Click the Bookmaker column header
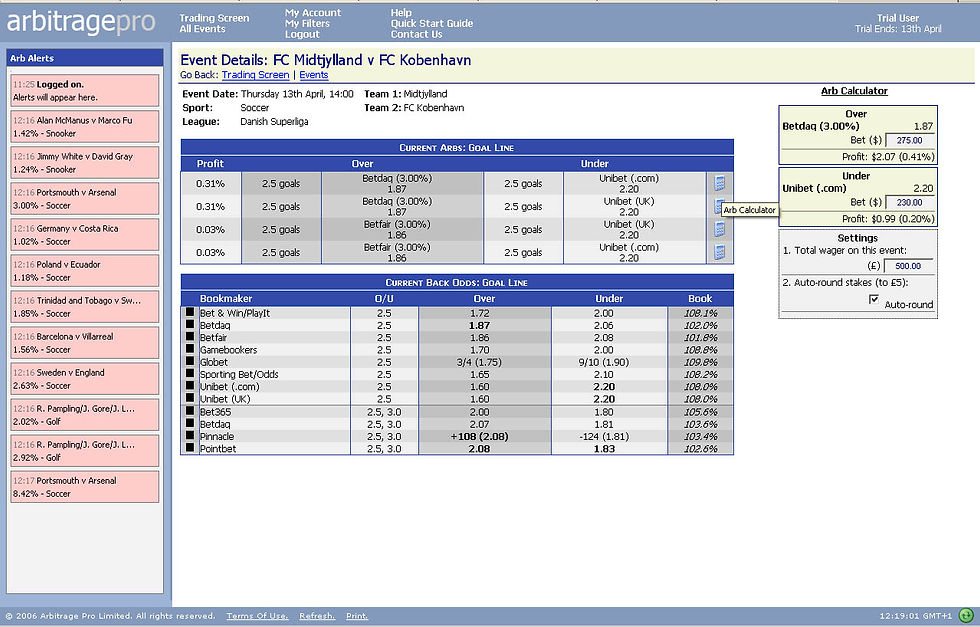The width and height of the screenshot is (980, 627). coord(226,299)
